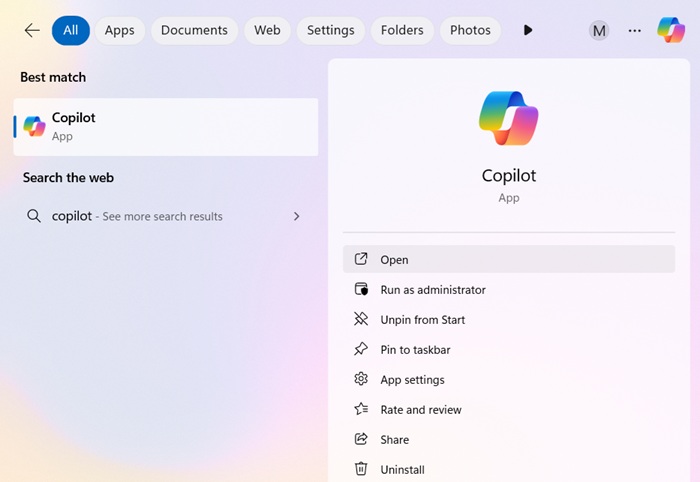Click the copilot web search suggestion
The width and height of the screenshot is (700, 482).
coord(166,216)
